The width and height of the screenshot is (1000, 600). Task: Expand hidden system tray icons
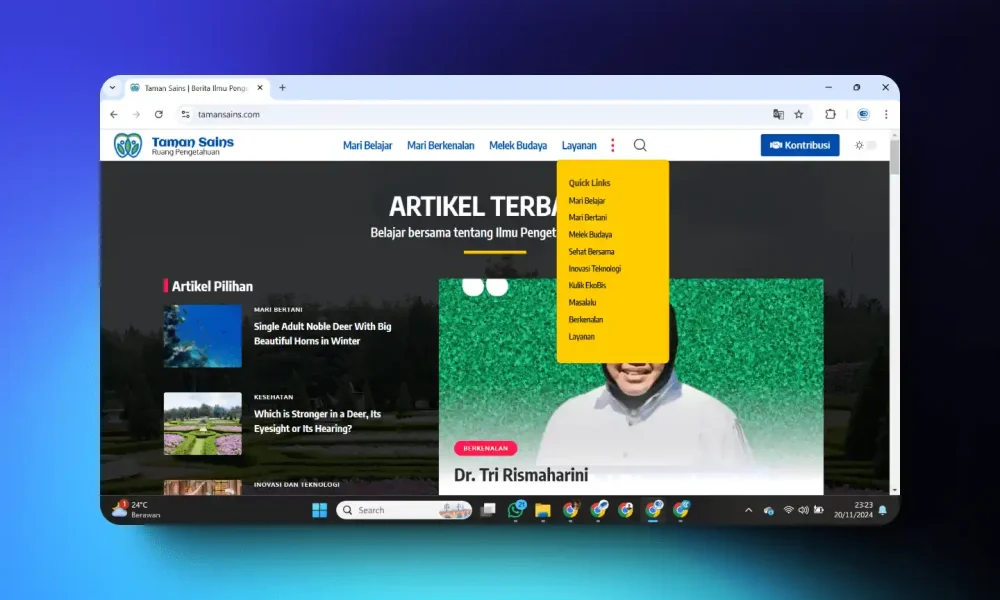[748, 510]
